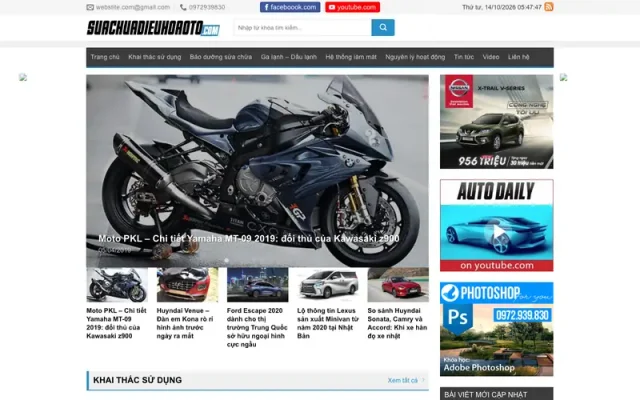Click the slide date under the headline
This screenshot has height=400, width=640.
[x=115, y=251]
